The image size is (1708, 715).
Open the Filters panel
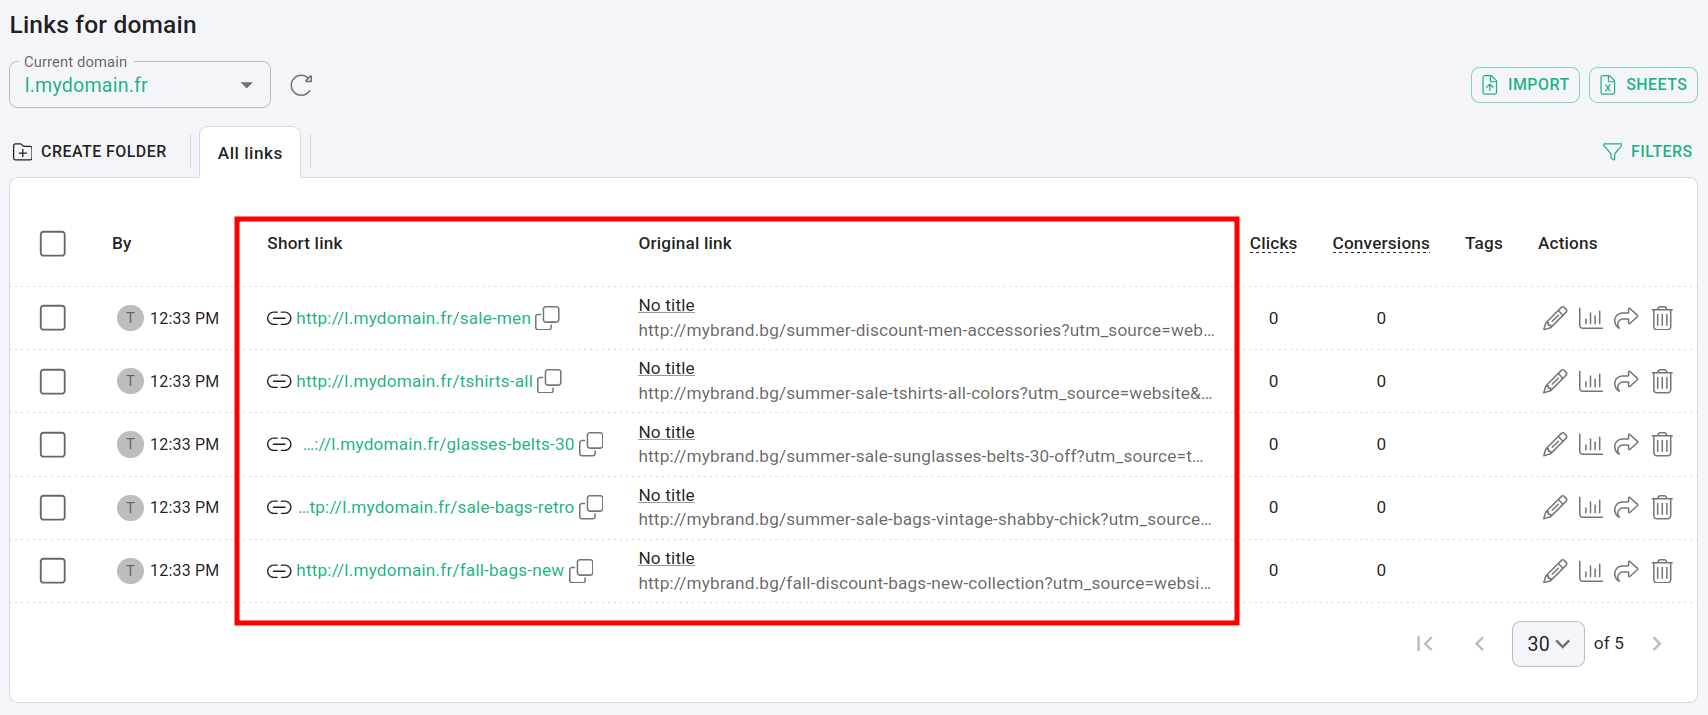tap(1647, 152)
